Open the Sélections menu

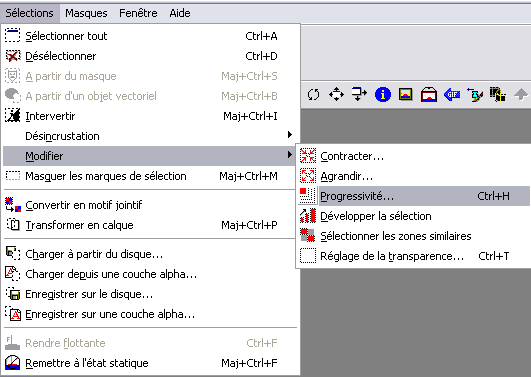[29, 13]
